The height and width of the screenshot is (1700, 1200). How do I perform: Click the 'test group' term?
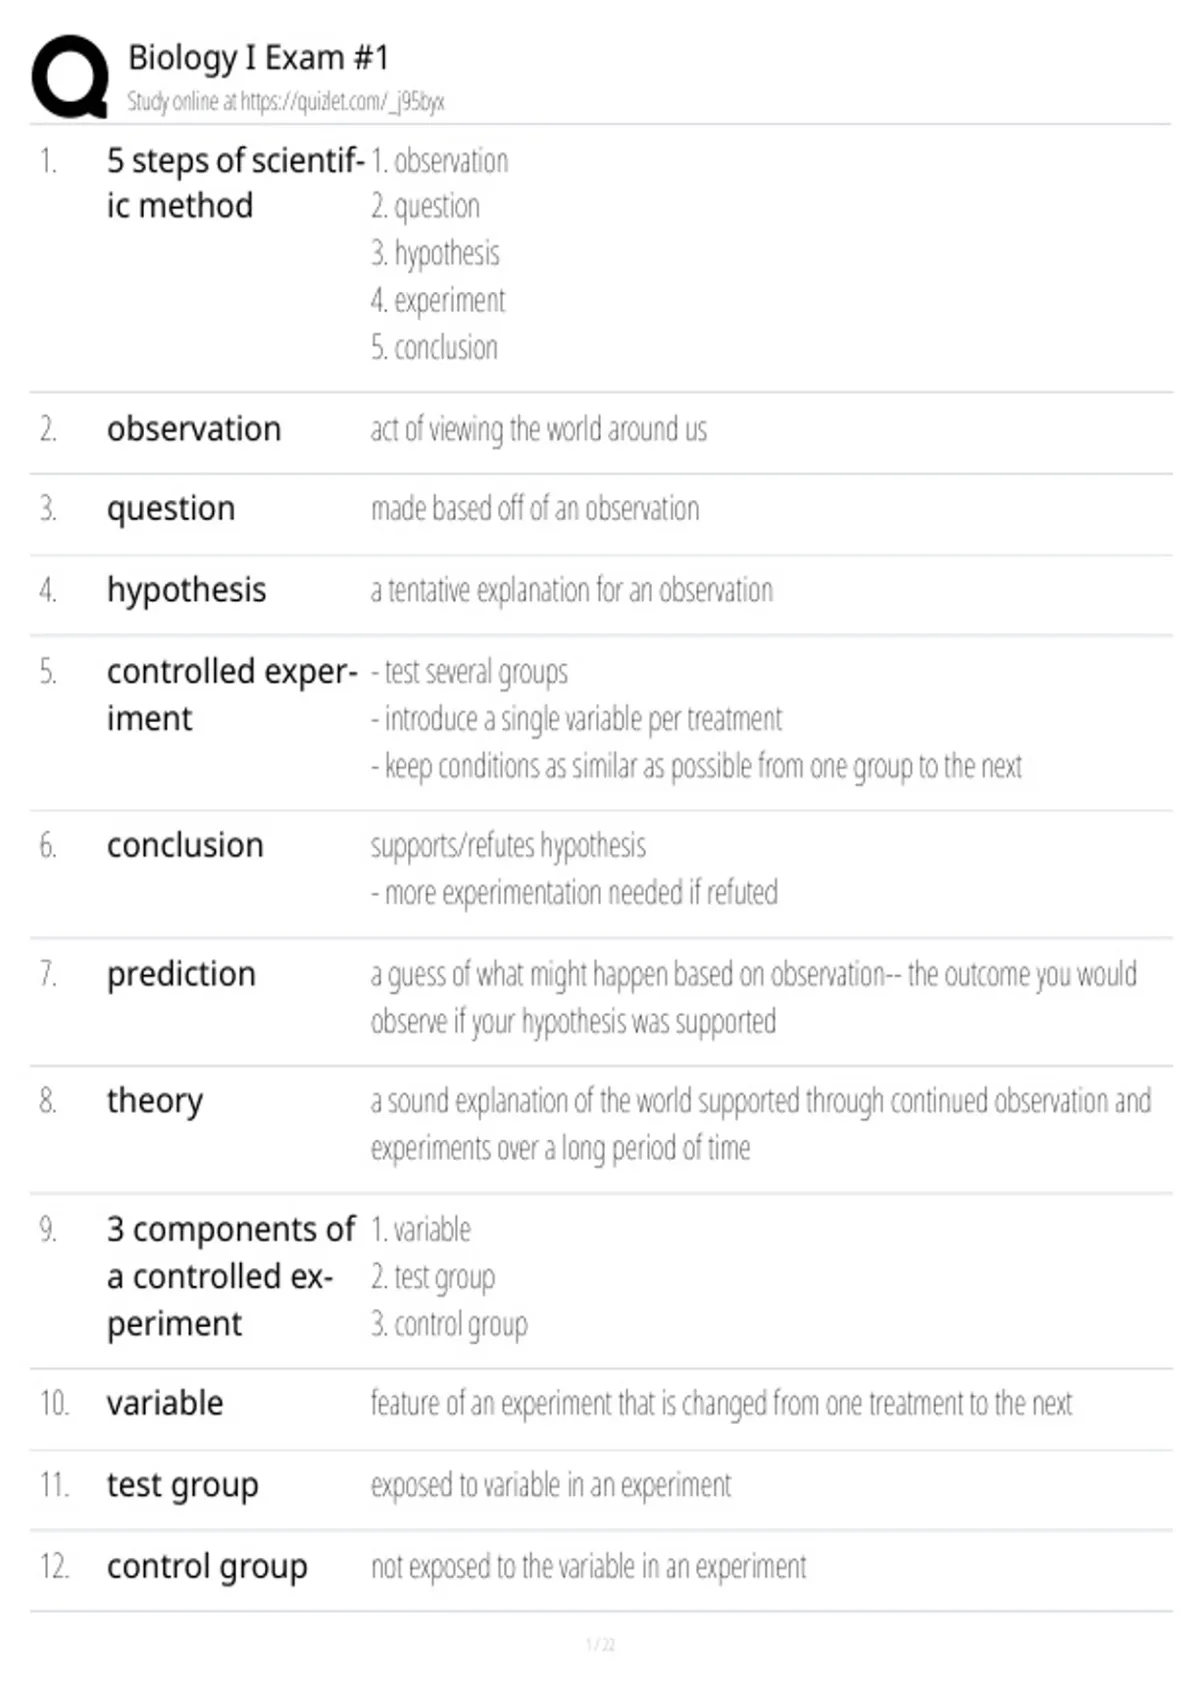pos(183,1485)
